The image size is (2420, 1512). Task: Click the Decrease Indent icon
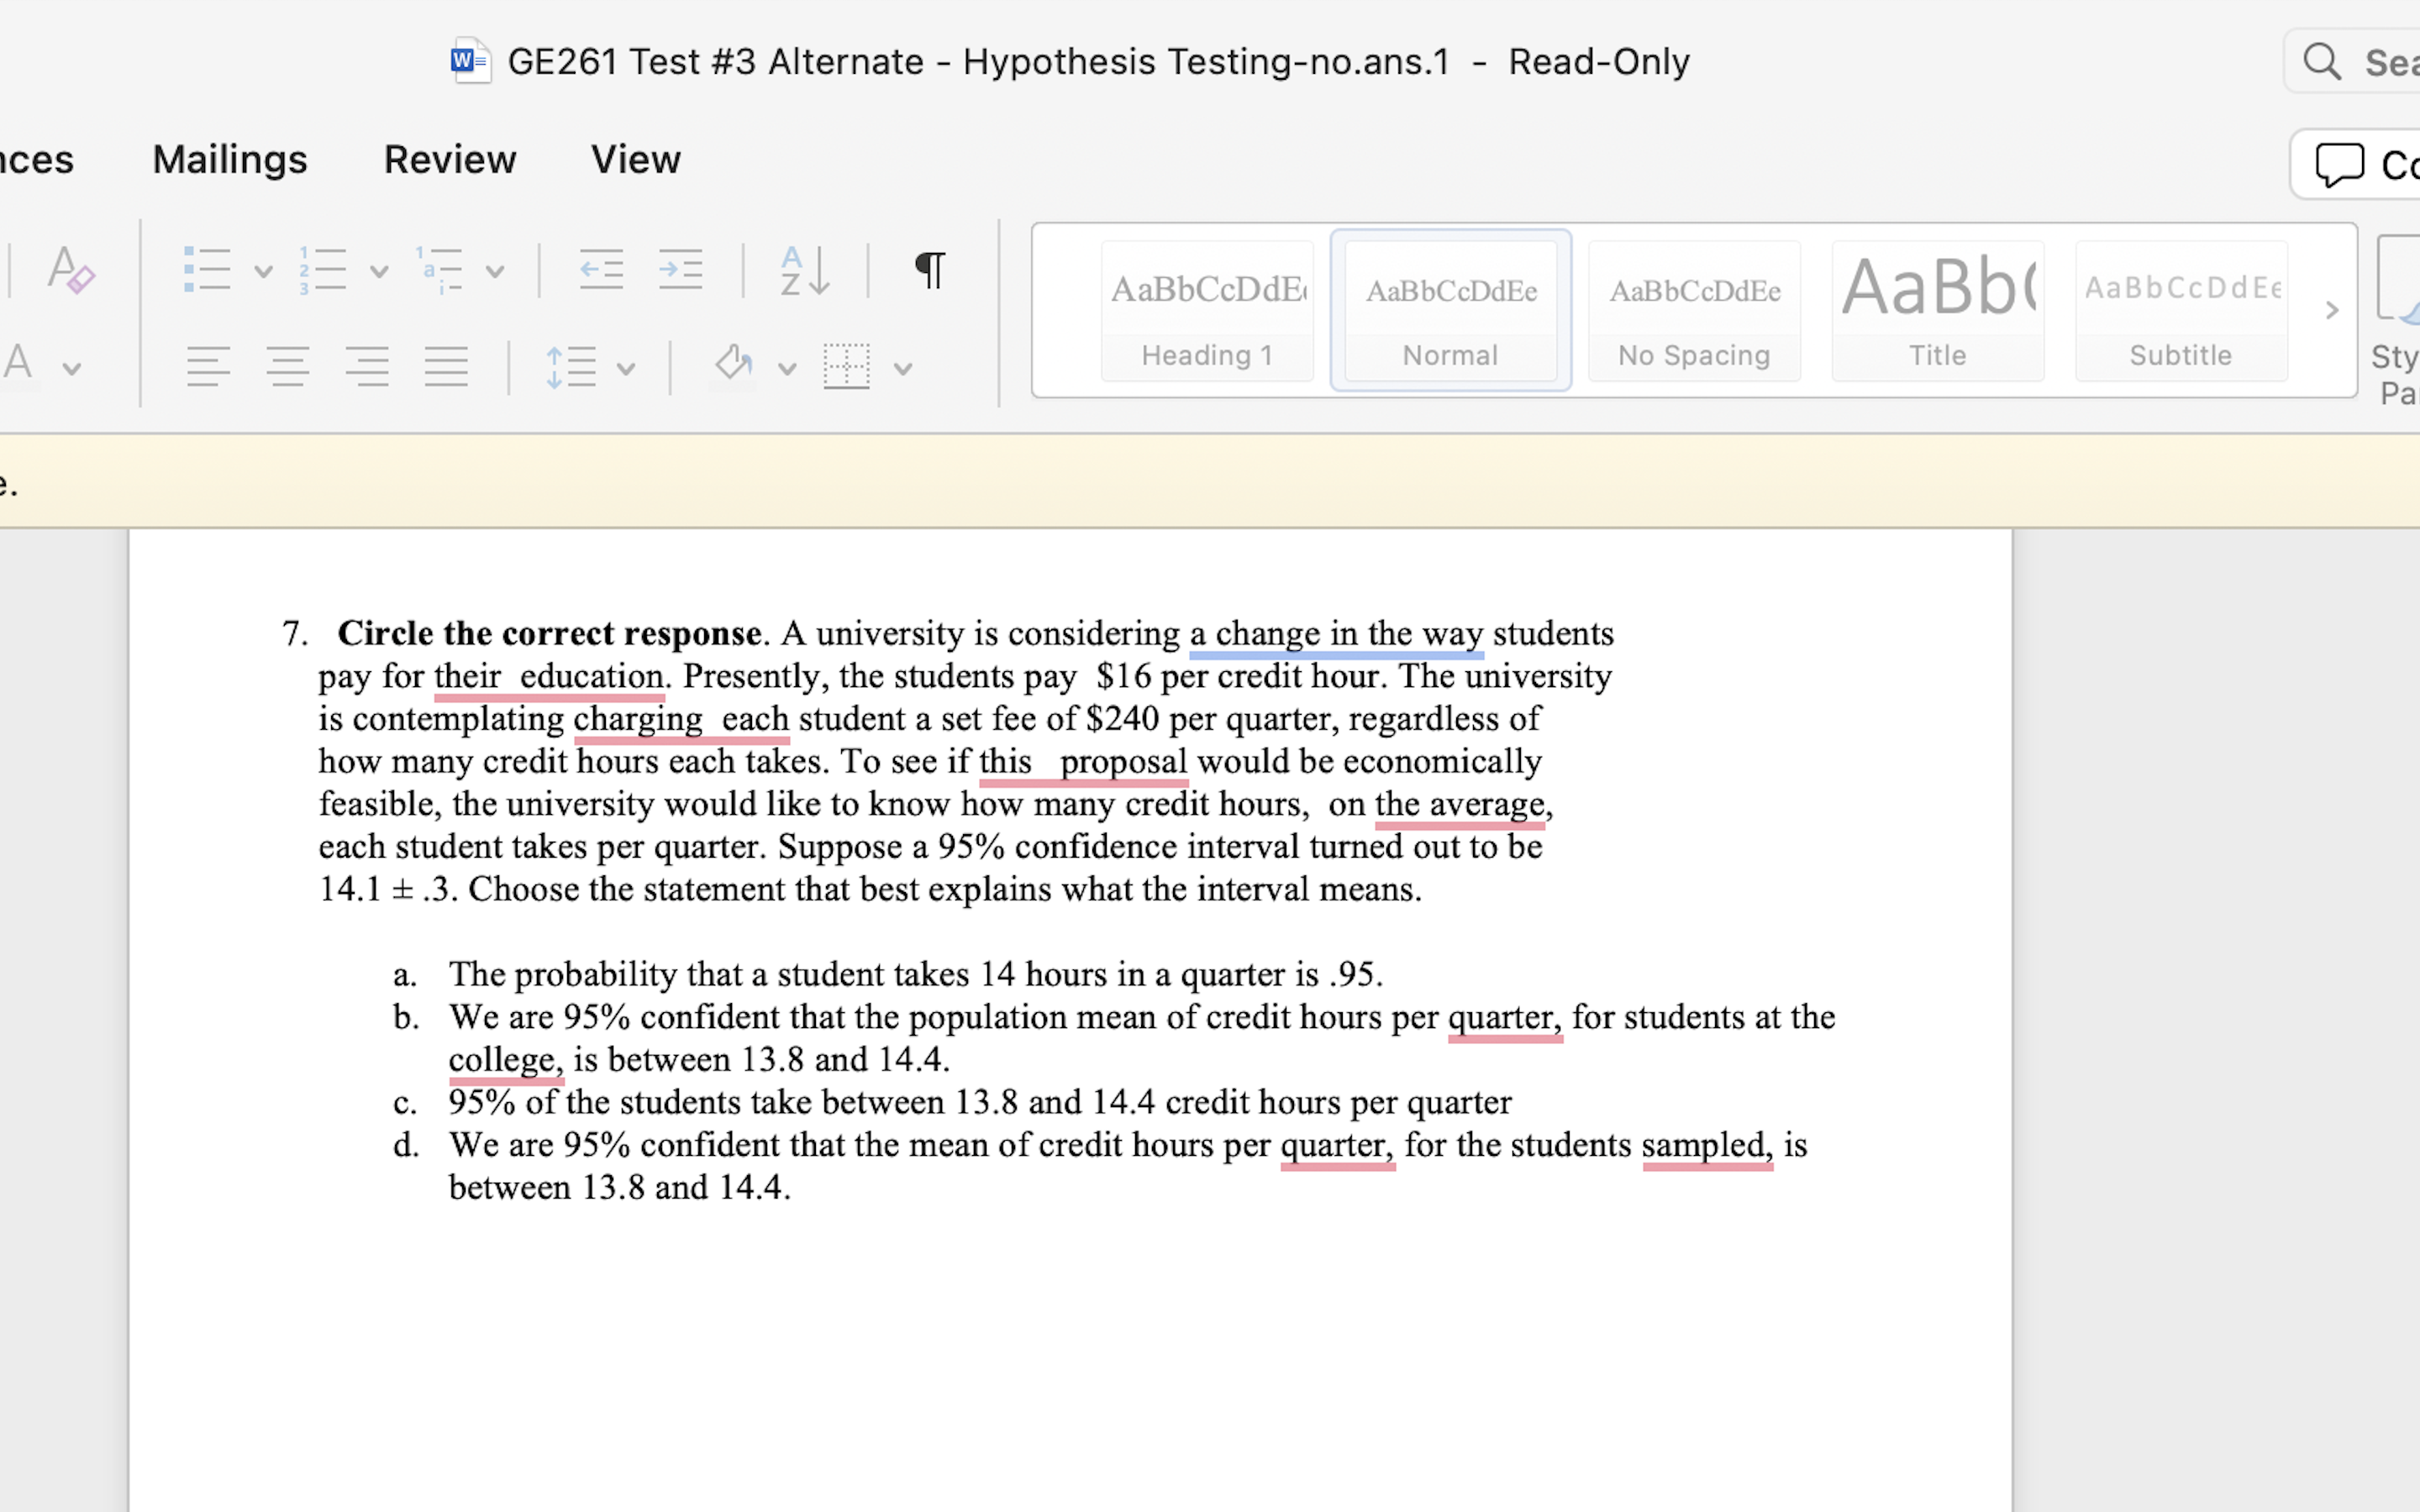pos(601,270)
